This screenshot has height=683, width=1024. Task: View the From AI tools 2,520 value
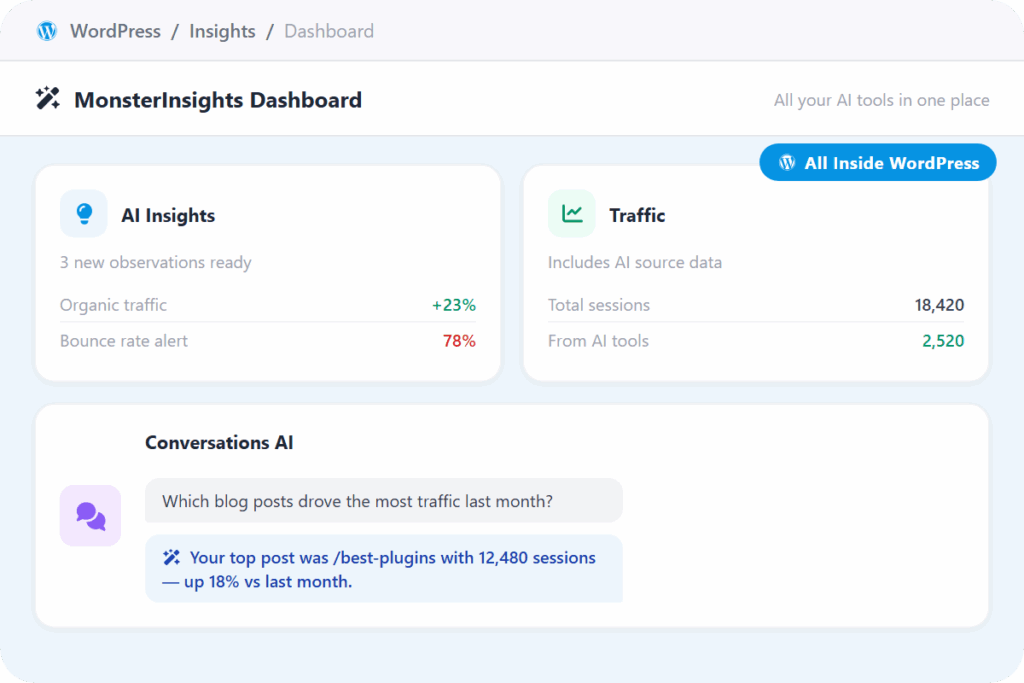(942, 341)
